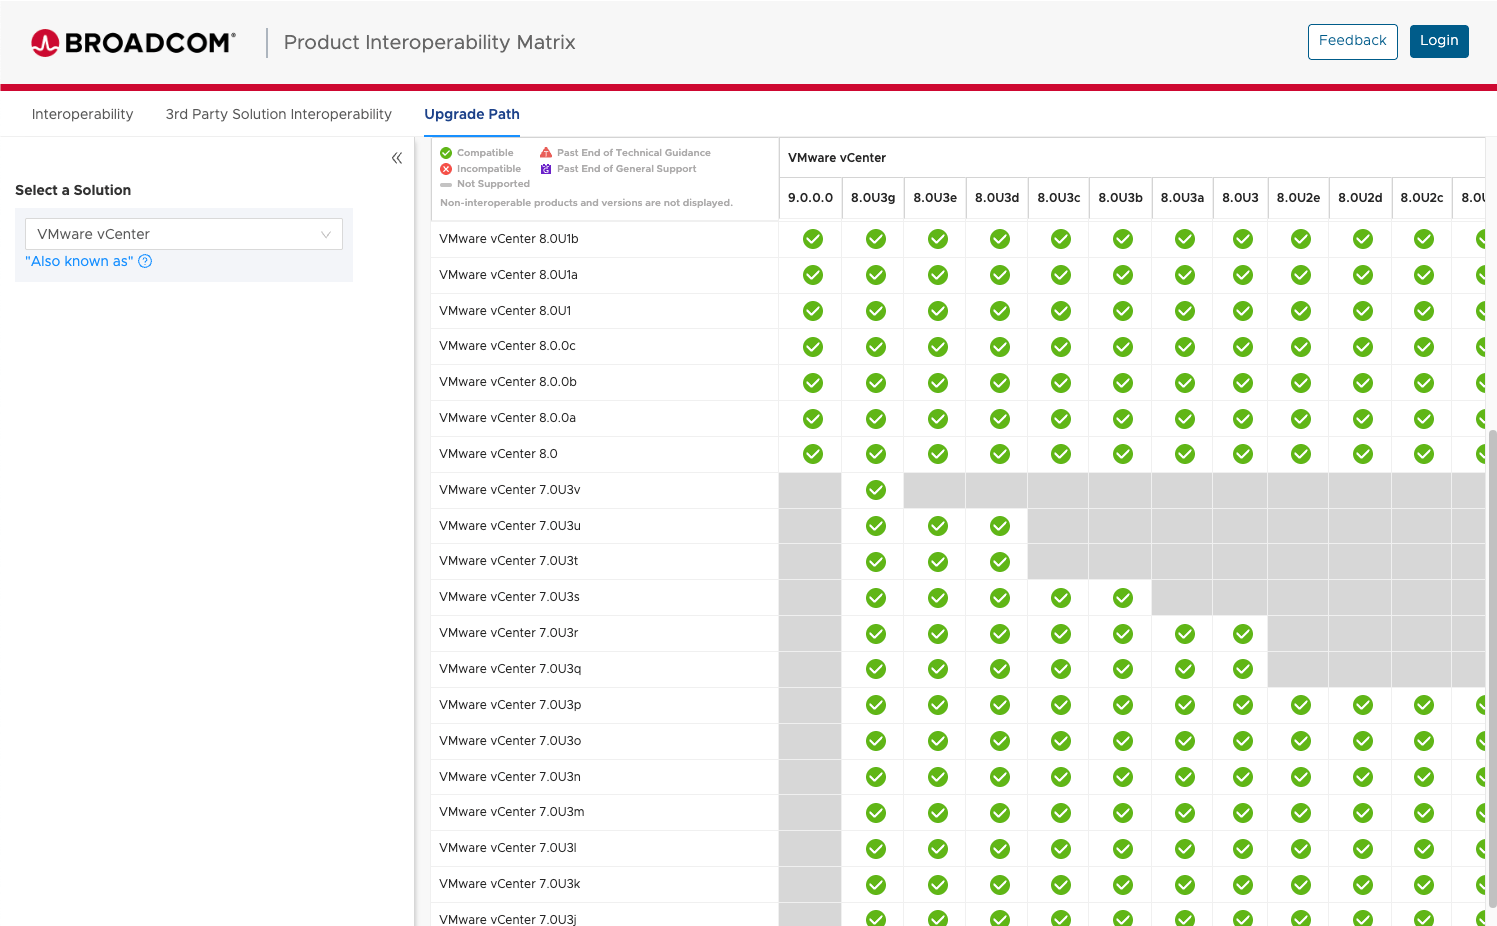Viewport: 1497px width, 926px height.
Task: Click the compatible checkmark for vCenter 7.0U3s under 8.0U3b
Action: (x=1121, y=597)
